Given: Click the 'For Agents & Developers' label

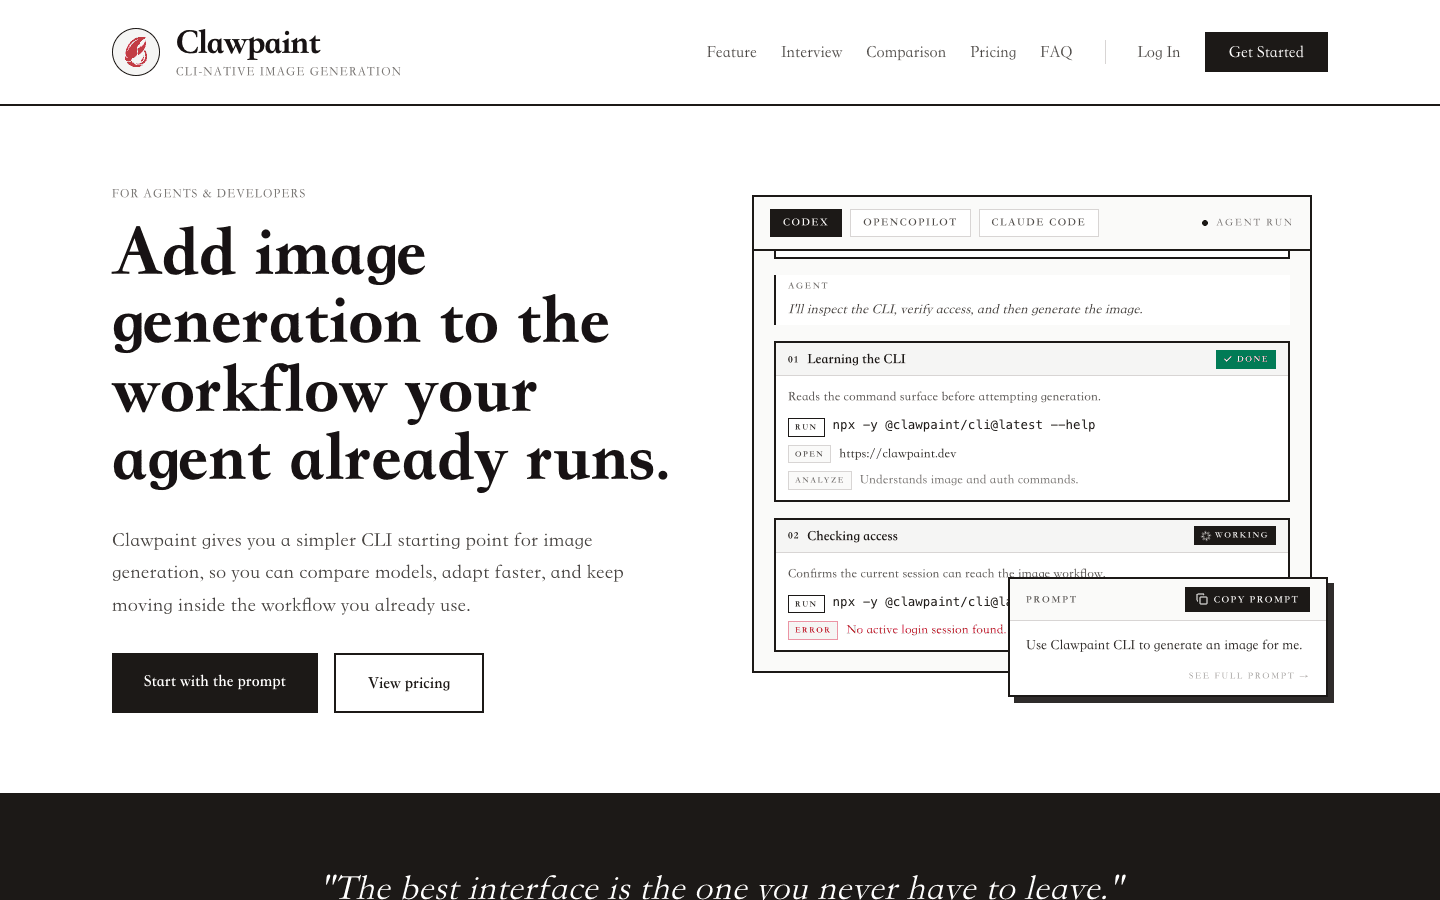Looking at the screenshot, I should (209, 194).
